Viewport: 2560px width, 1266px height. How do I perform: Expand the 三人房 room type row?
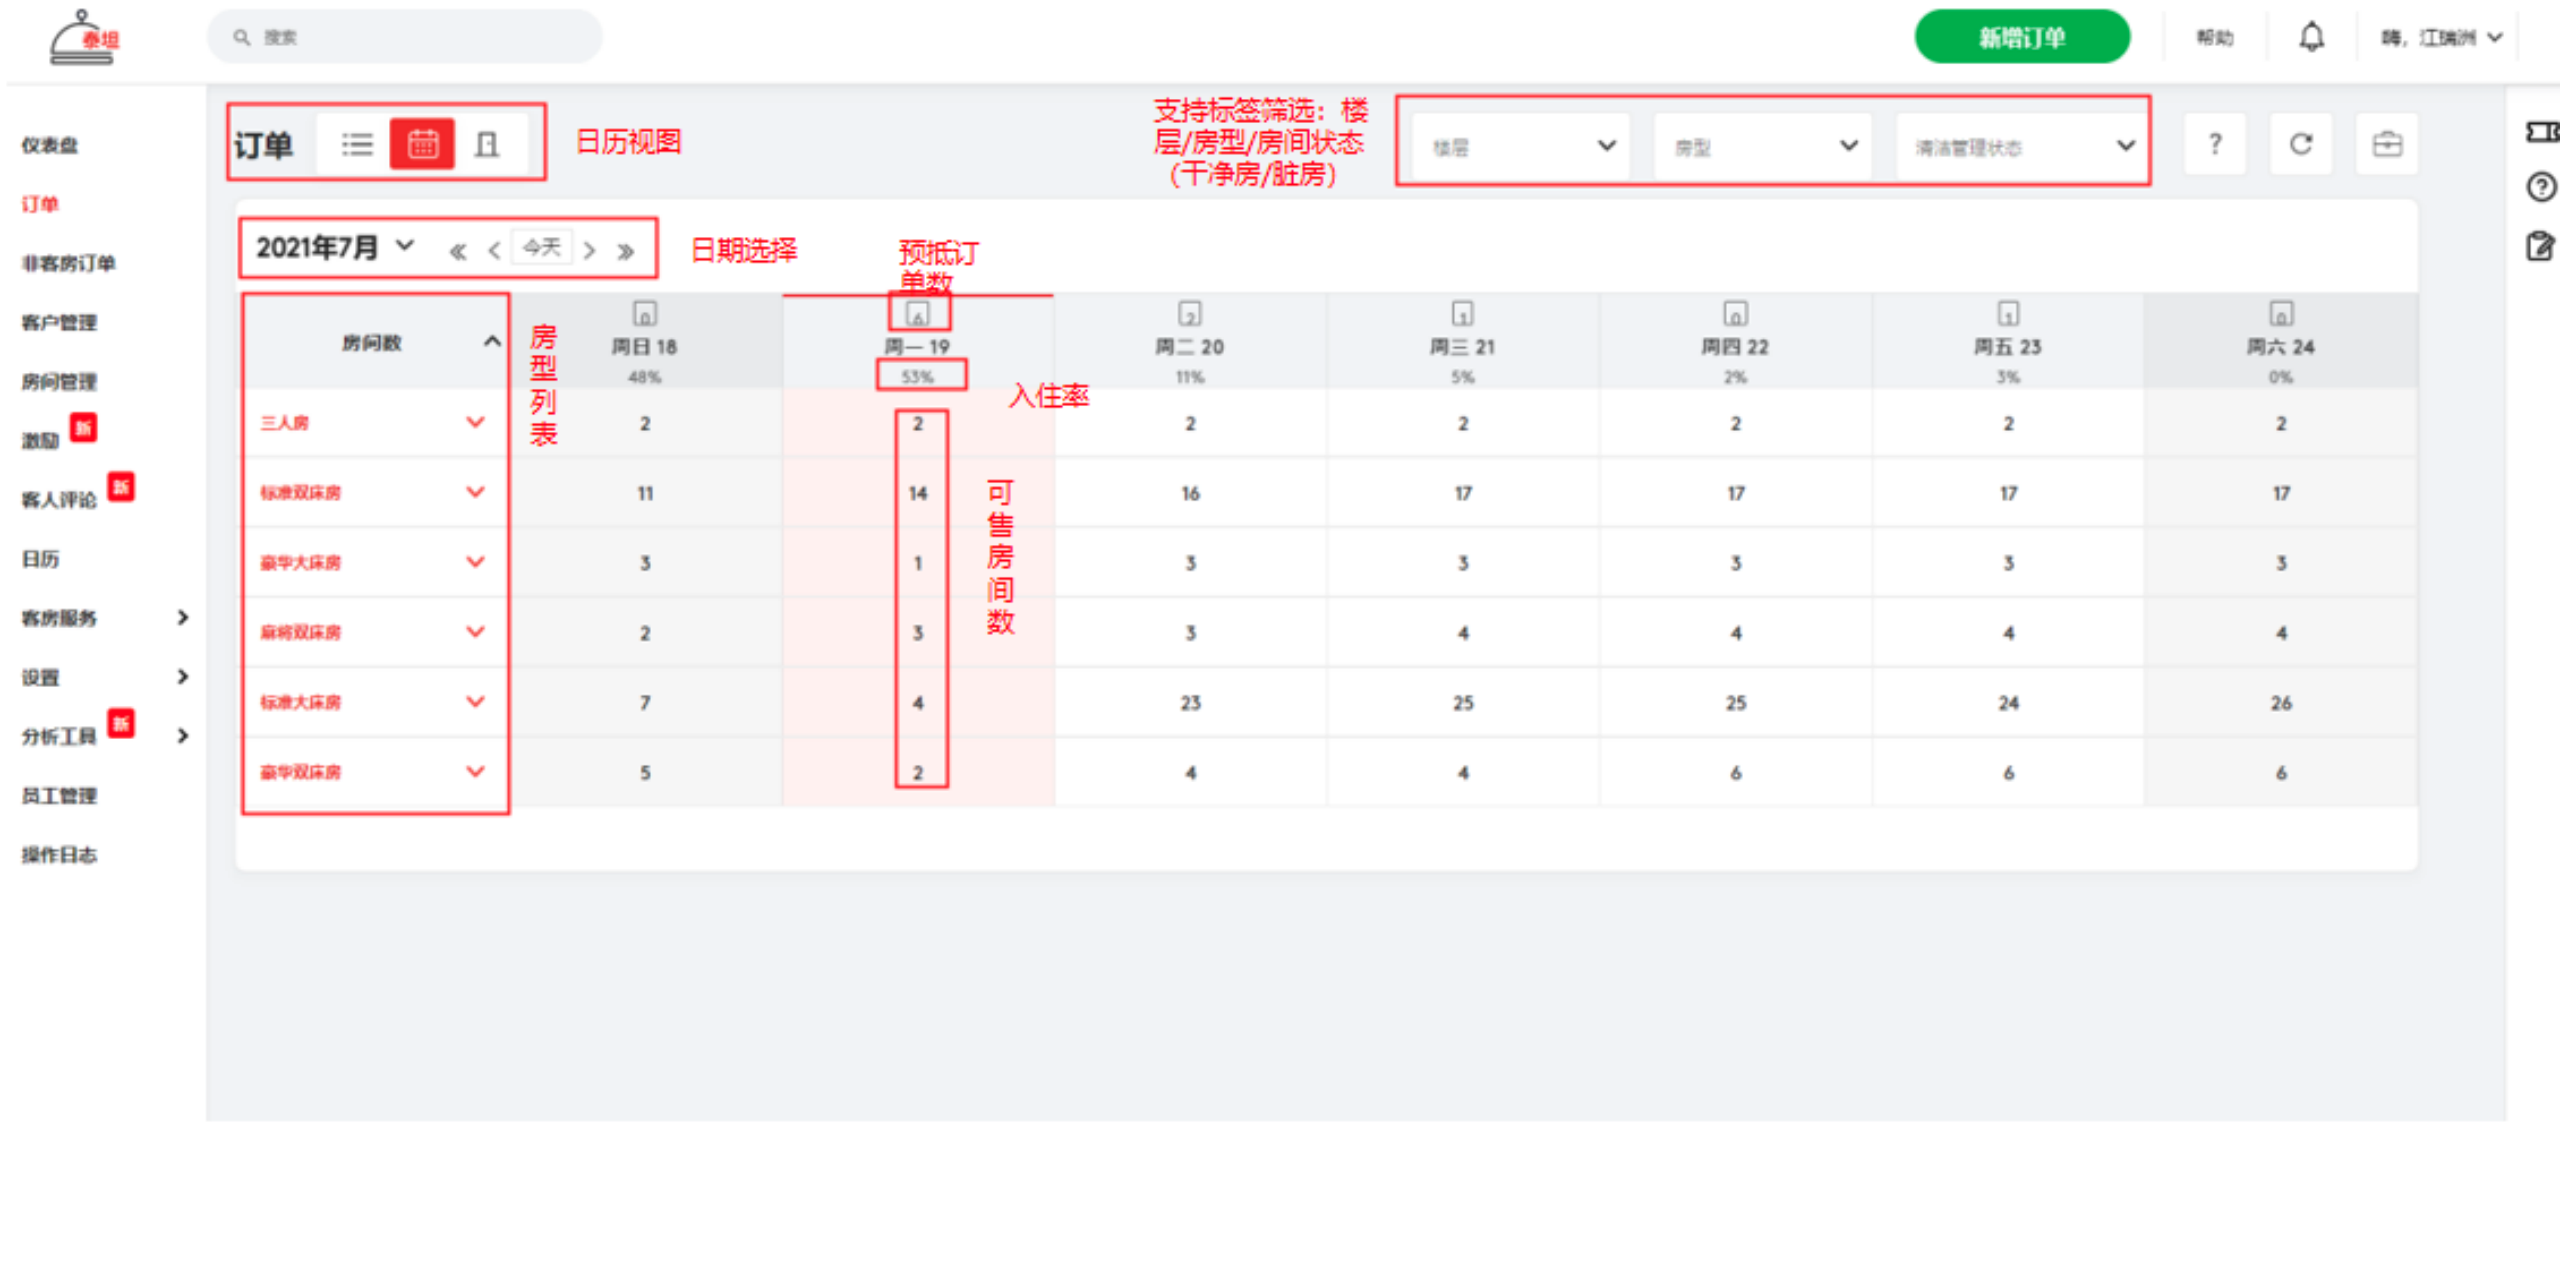(x=475, y=422)
